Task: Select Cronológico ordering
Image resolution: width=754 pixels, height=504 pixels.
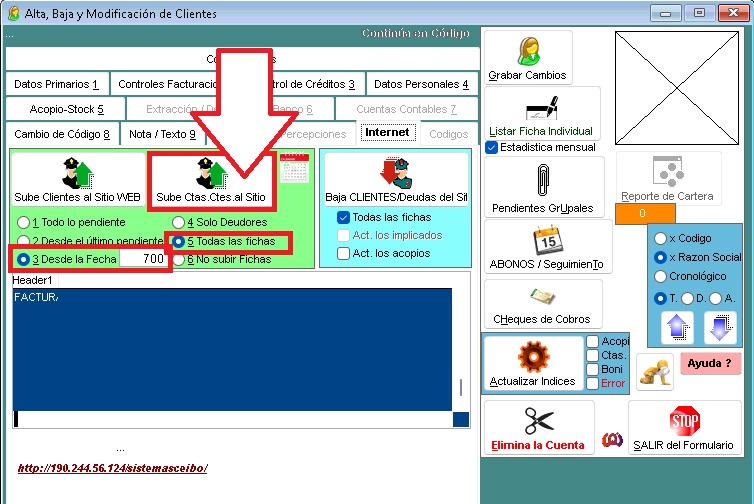Action: coord(660,277)
